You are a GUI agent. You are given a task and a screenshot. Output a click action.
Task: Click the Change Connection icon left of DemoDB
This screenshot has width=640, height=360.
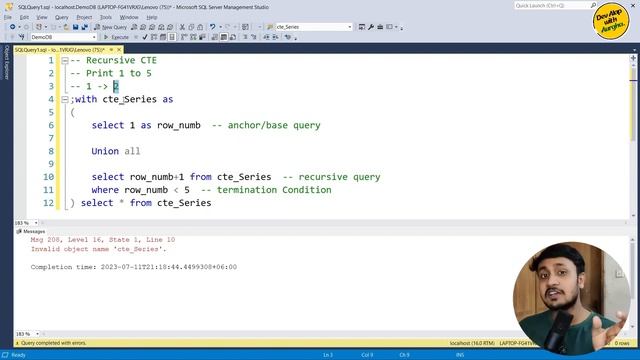tap(22, 37)
